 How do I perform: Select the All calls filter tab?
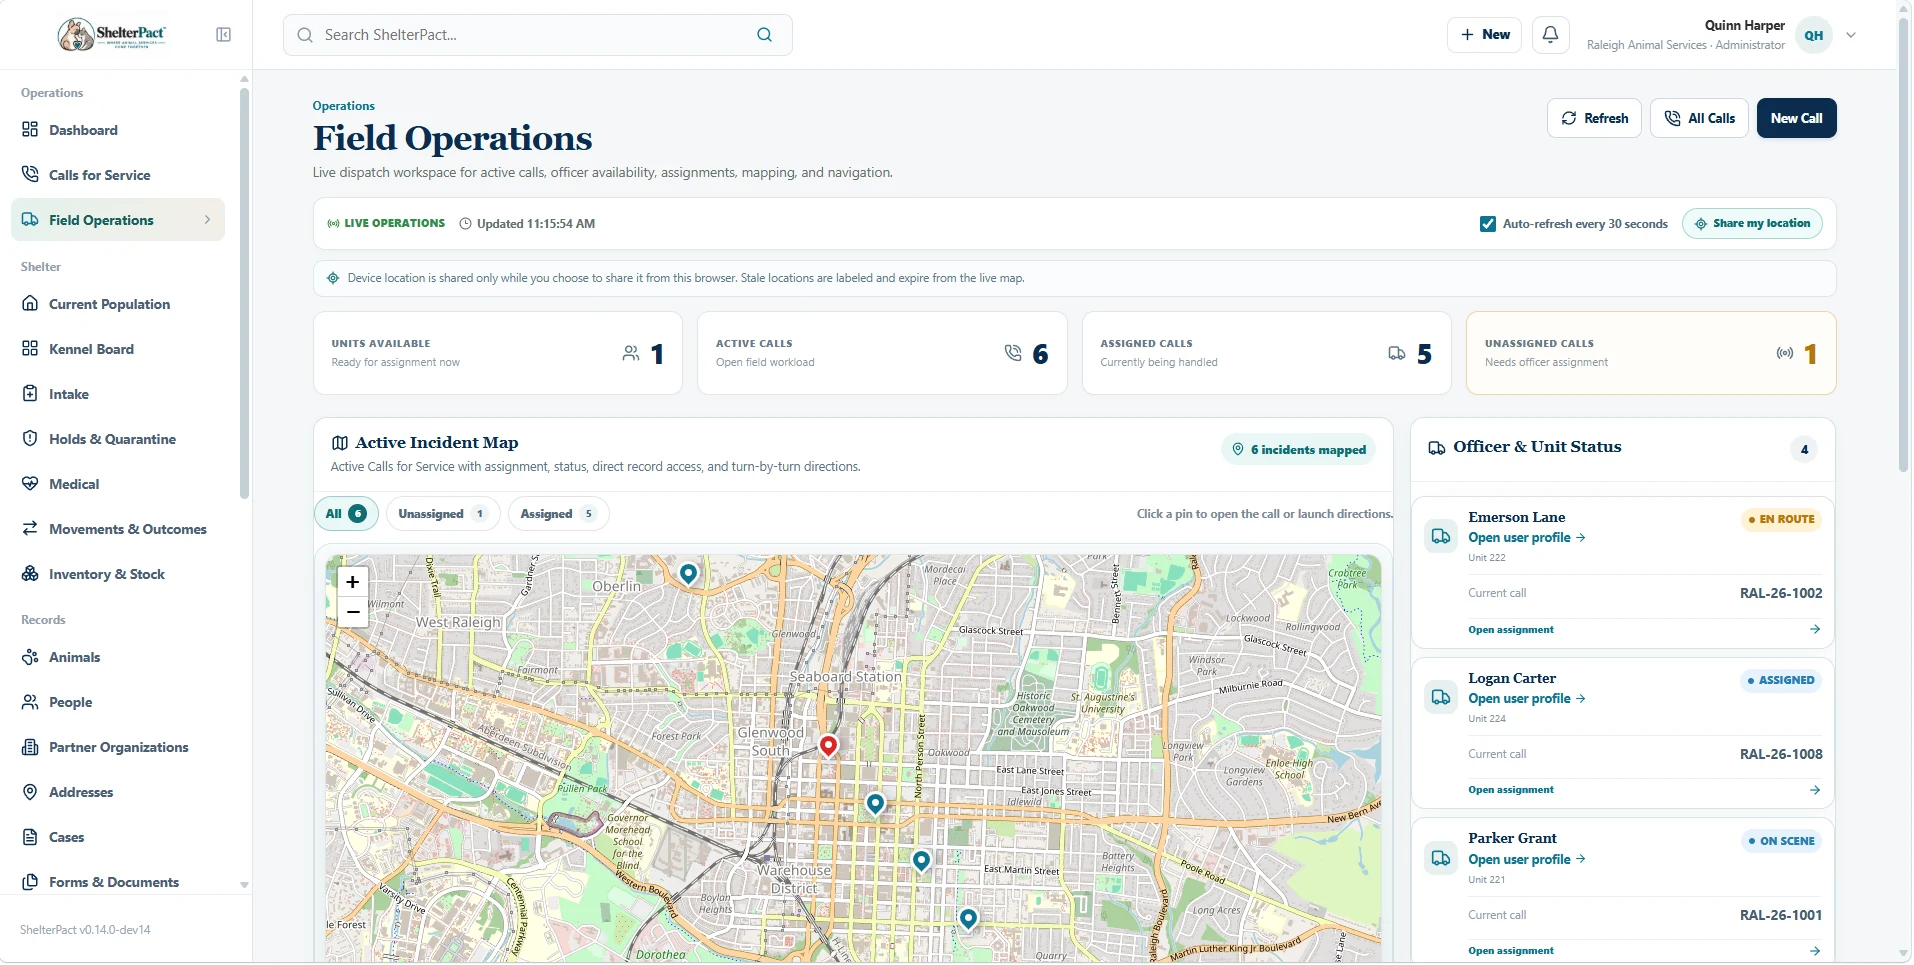pyautogui.click(x=346, y=514)
